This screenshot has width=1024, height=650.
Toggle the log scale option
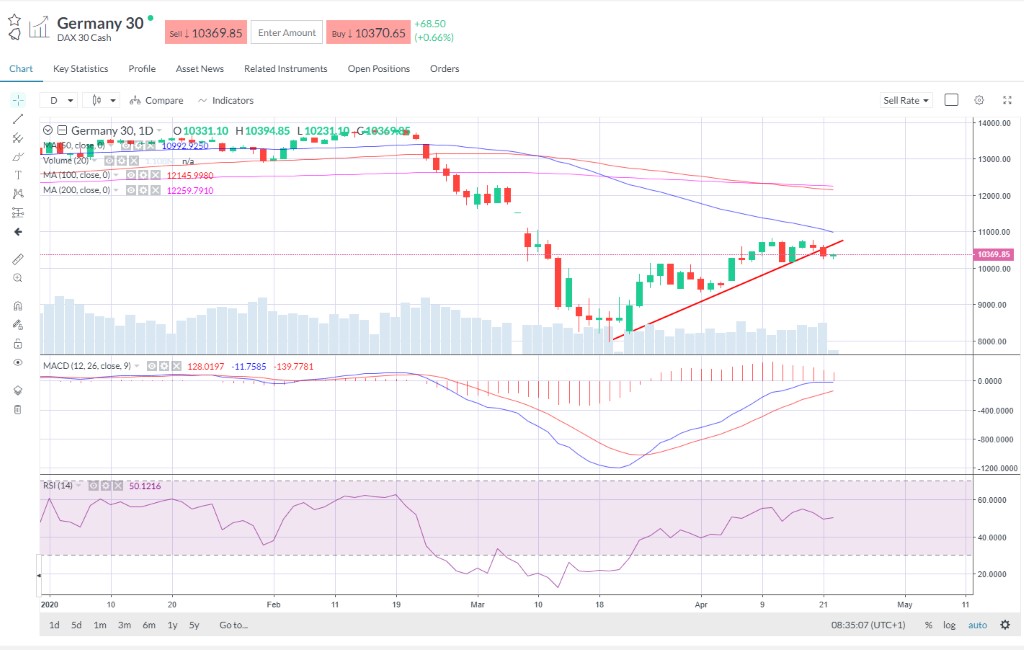point(949,625)
